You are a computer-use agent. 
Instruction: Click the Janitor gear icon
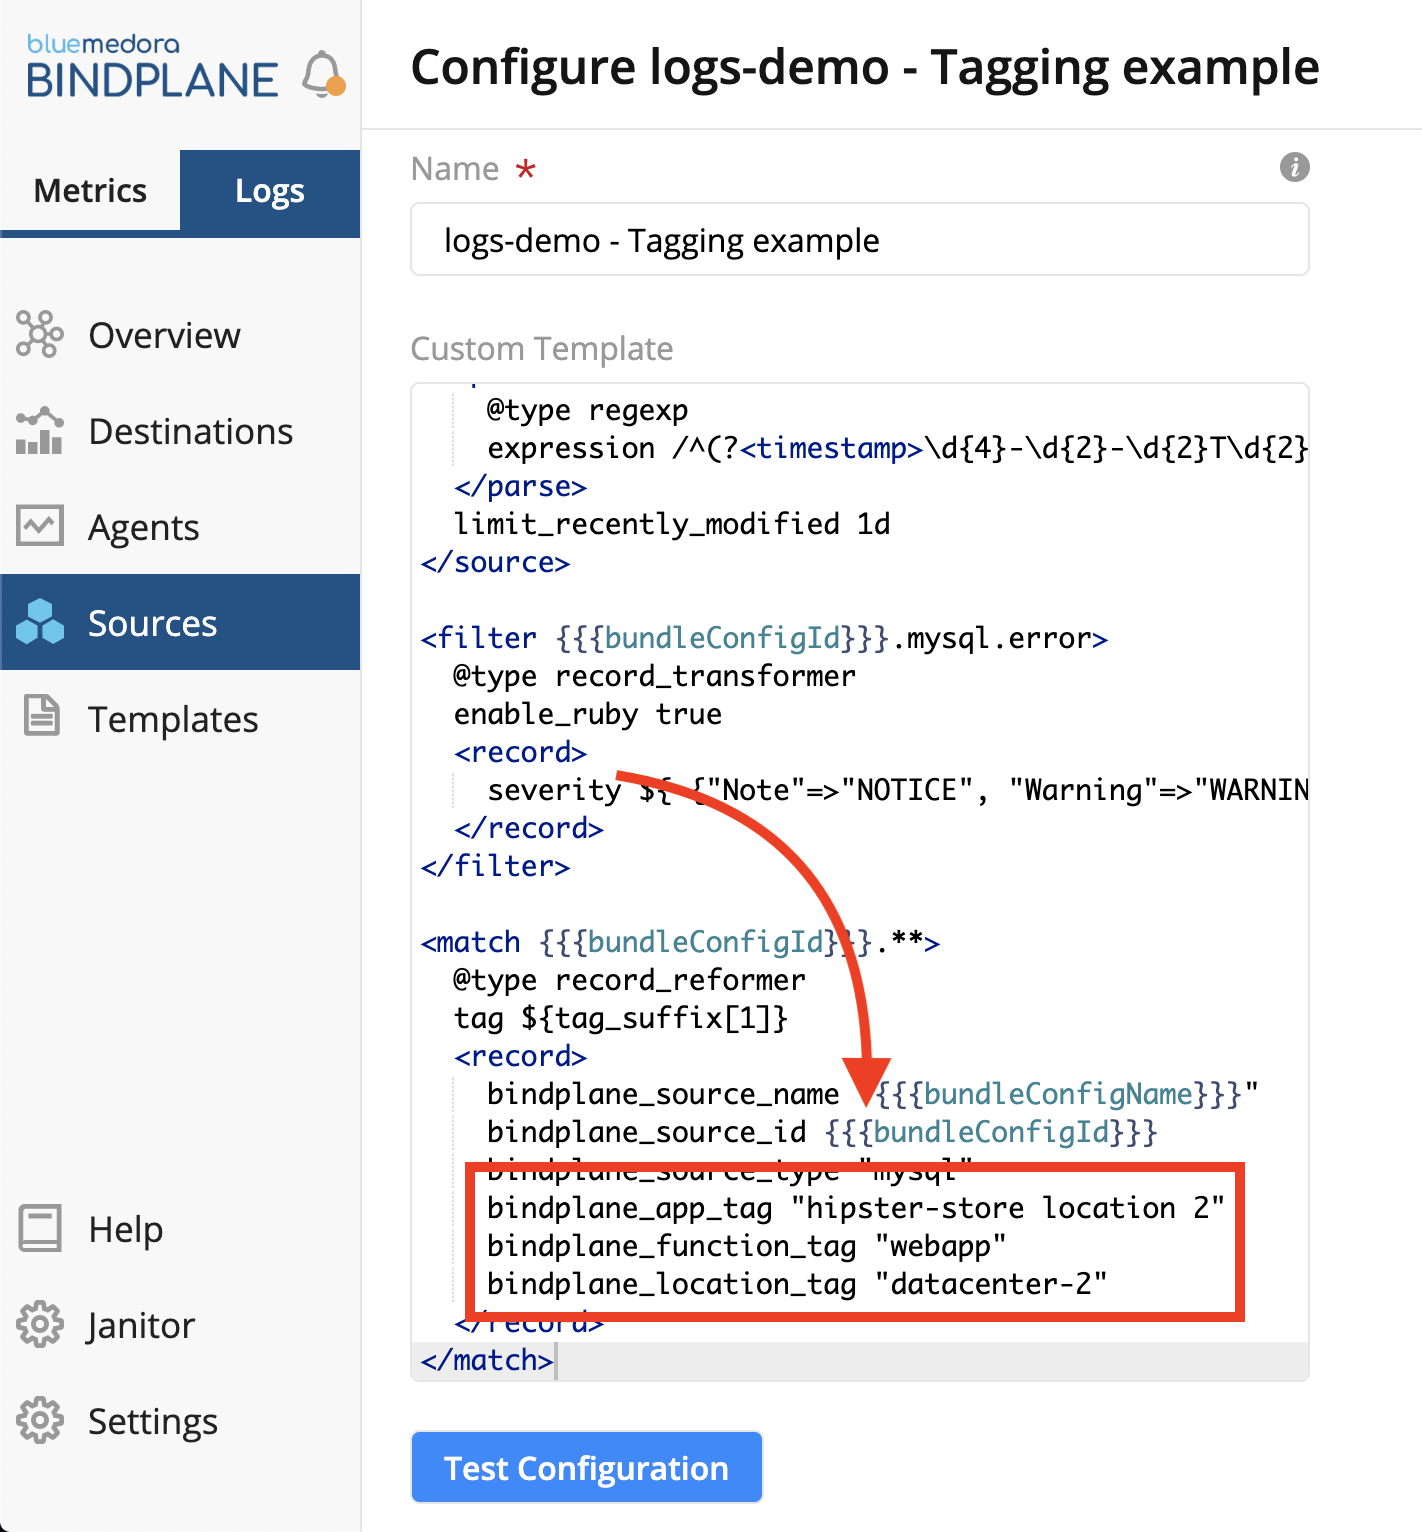click(x=40, y=1324)
